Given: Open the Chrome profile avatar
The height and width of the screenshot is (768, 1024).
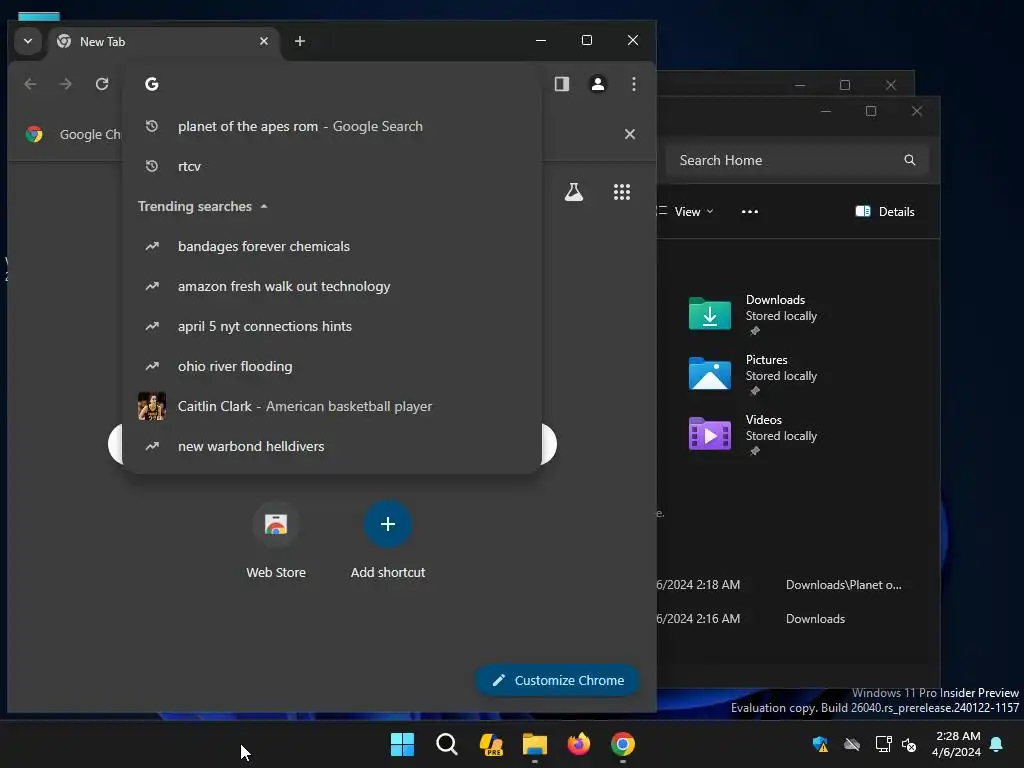Looking at the screenshot, I should (x=598, y=84).
